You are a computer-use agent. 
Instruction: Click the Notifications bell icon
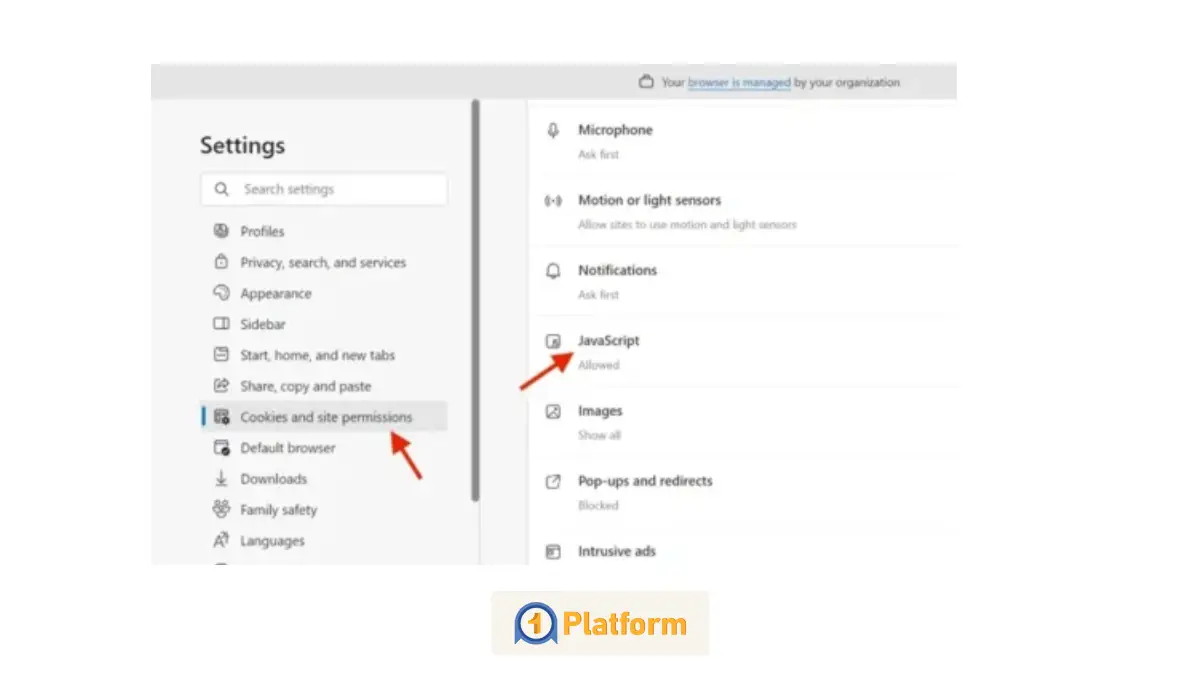pyautogui.click(x=553, y=271)
